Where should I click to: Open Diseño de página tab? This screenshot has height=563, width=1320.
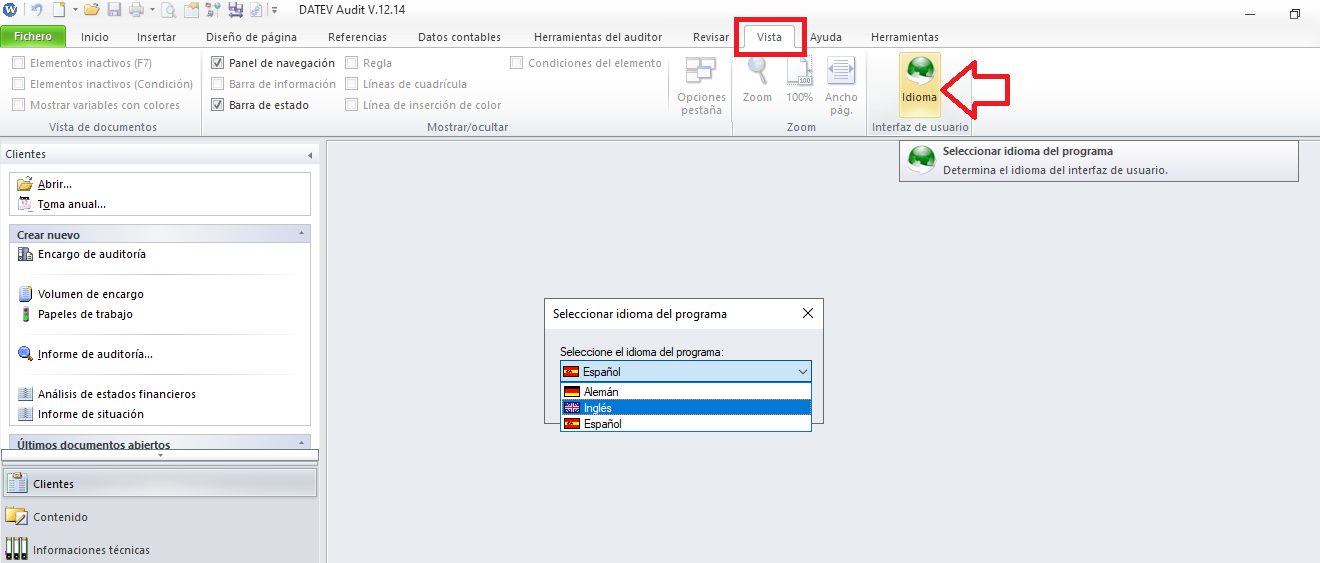point(251,37)
